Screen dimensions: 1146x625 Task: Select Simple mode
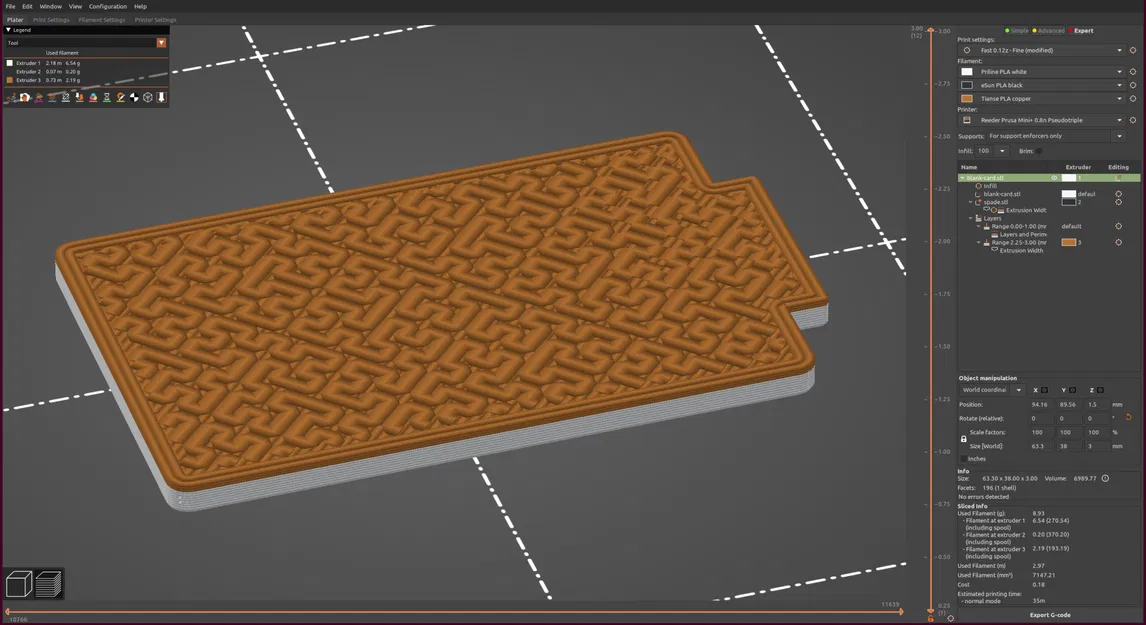click(x=1017, y=31)
